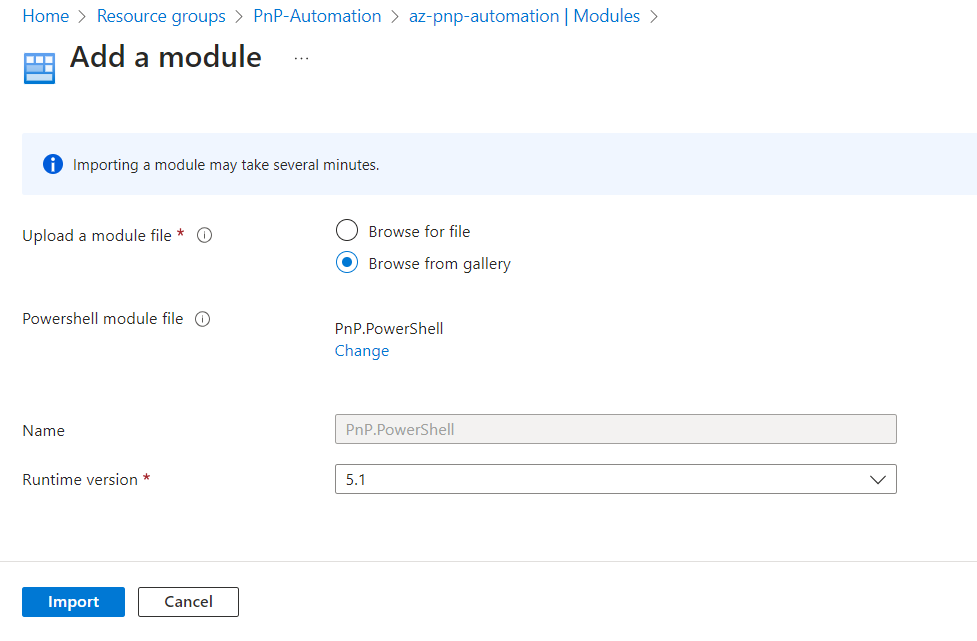Click the blue info icon in banner
This screenshot has width=977, height=641.
coord(53,164)
